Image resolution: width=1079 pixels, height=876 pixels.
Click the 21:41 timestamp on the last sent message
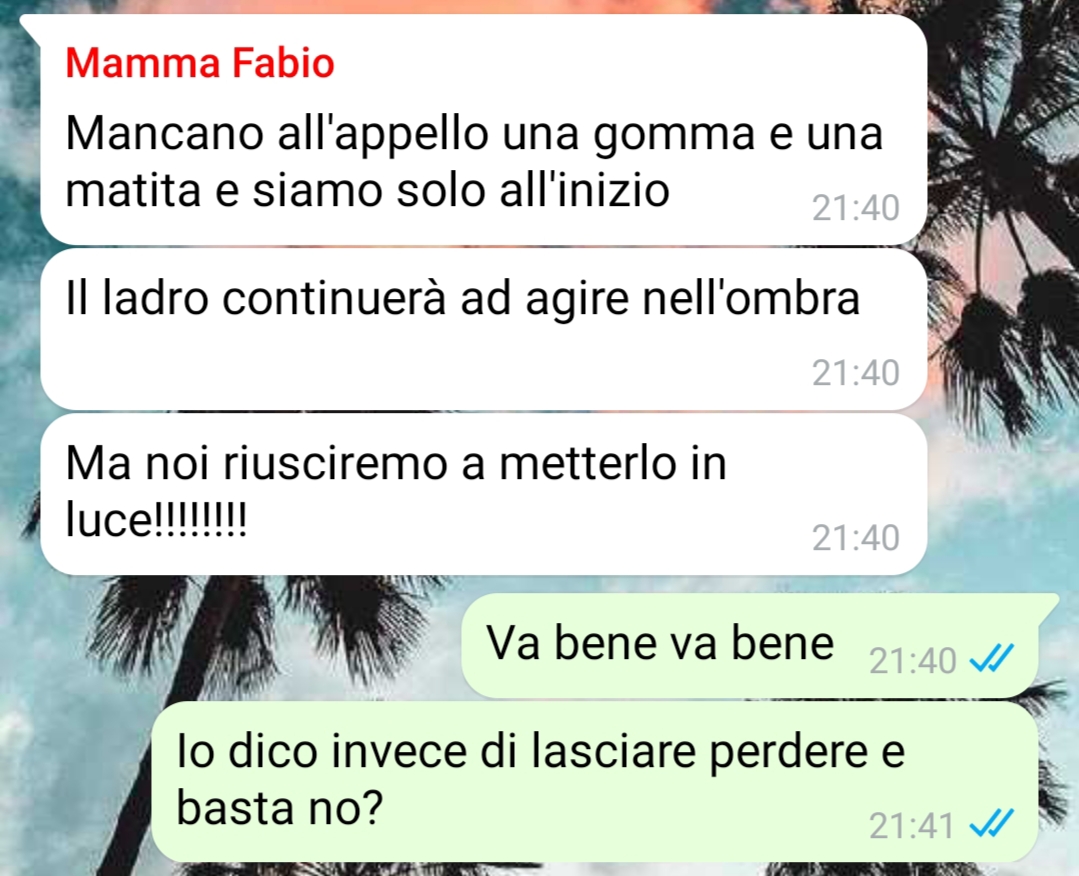coord(912,826)
